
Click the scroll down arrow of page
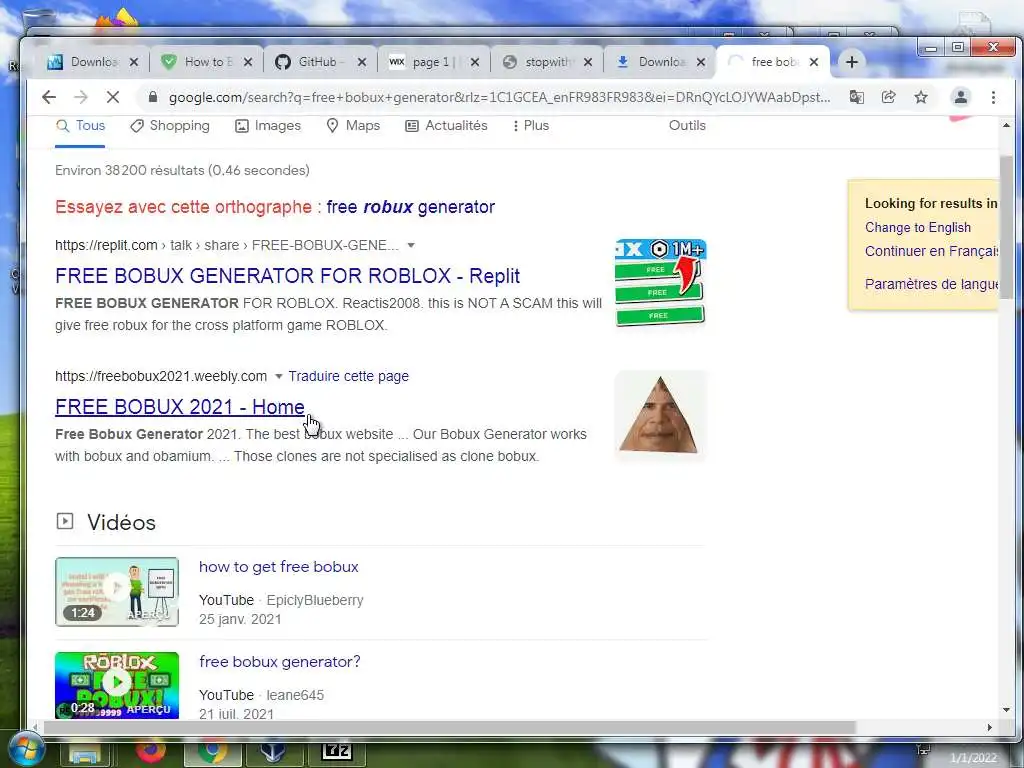click(x=1006, y=710)
